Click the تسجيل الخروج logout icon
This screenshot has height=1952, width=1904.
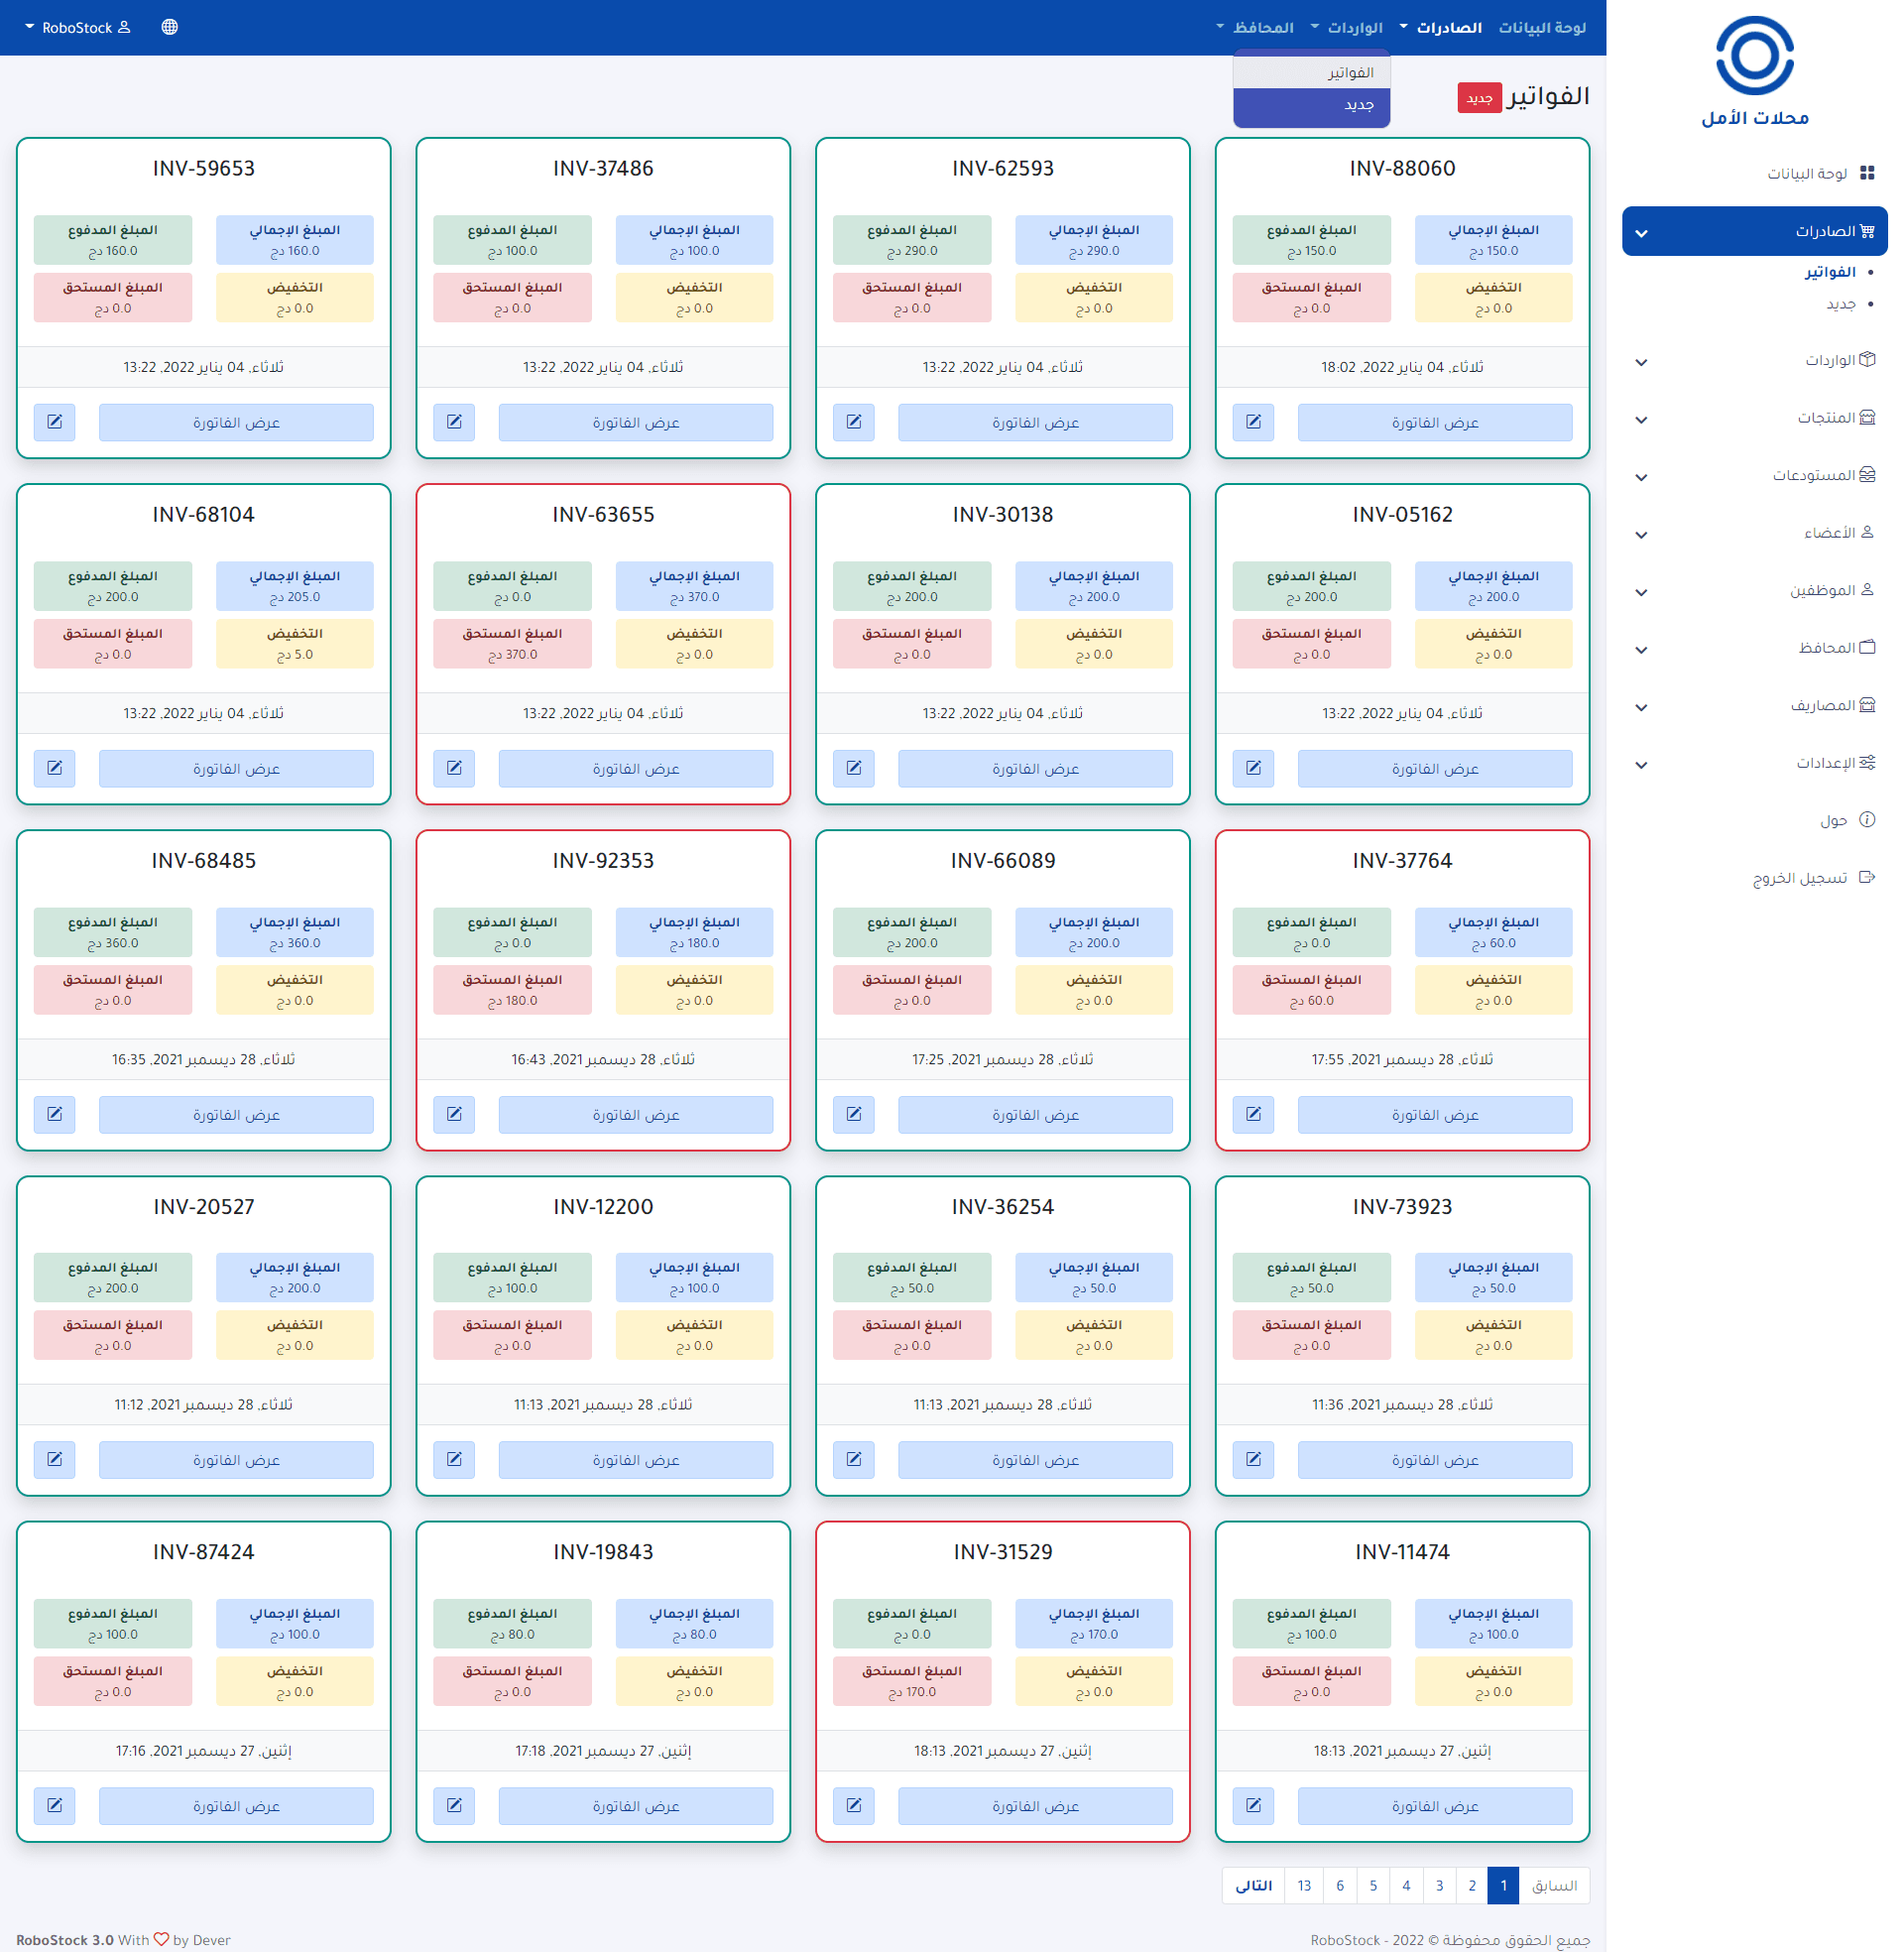click(x=1866, y=877)
